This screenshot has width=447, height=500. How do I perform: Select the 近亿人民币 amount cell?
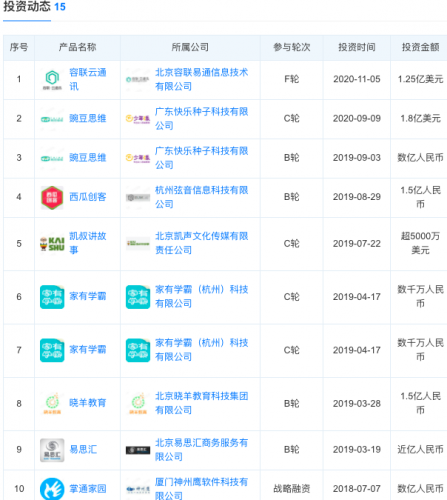(420, 449)
